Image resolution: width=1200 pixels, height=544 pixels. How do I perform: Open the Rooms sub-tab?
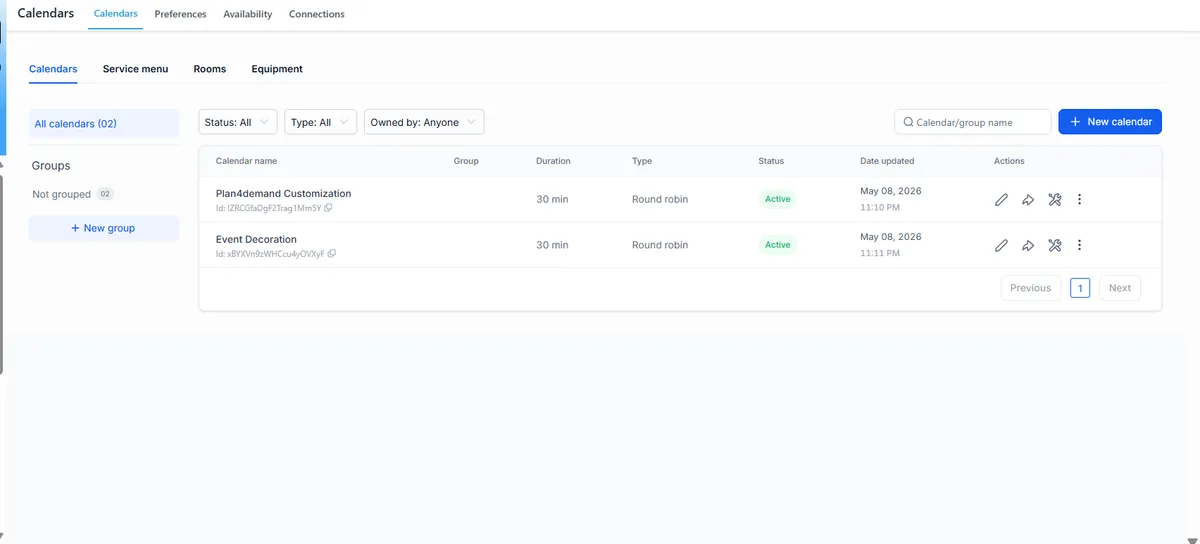[210, 69]
